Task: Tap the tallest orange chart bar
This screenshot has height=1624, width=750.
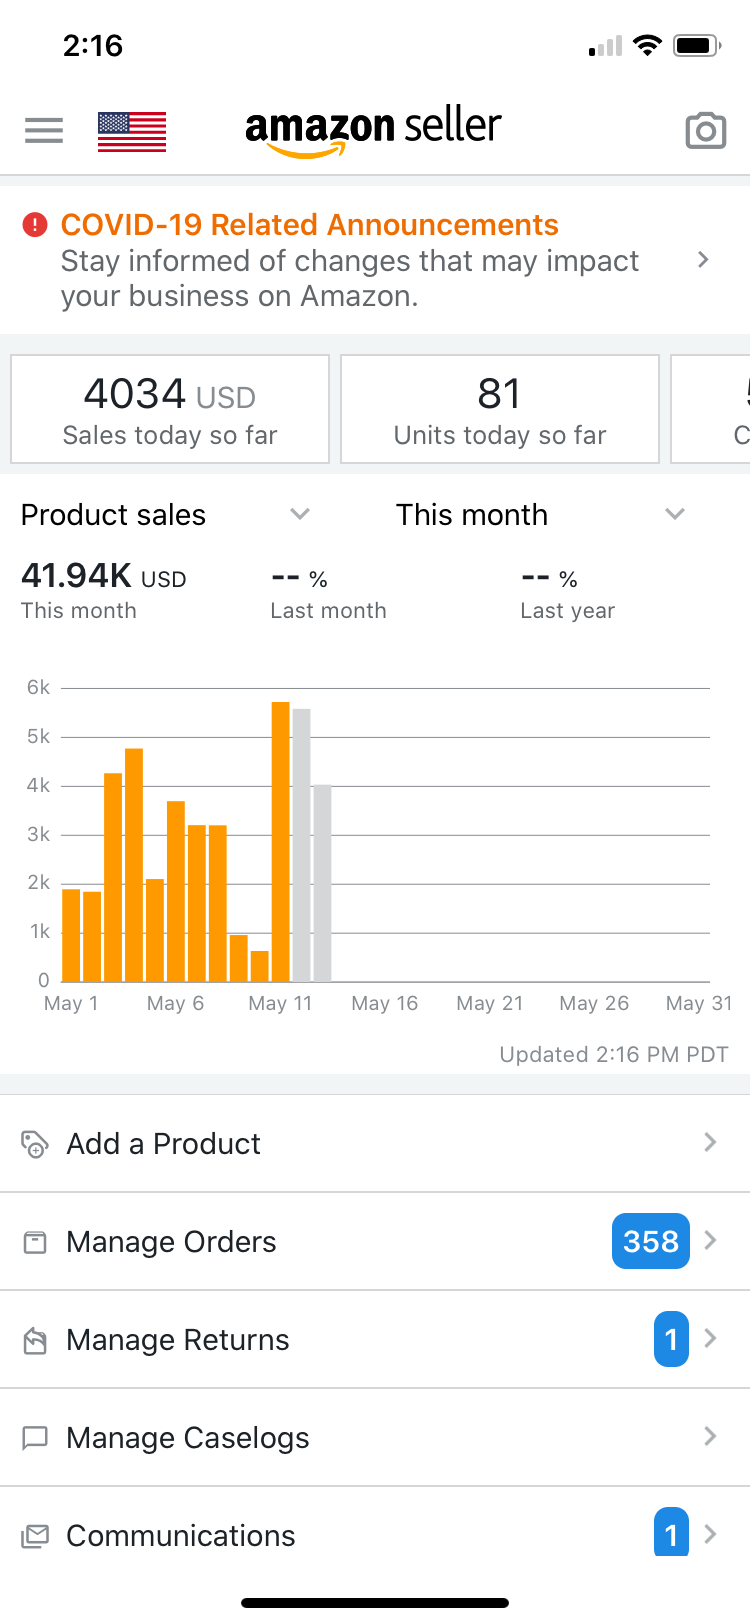Action: coord(280,840)
